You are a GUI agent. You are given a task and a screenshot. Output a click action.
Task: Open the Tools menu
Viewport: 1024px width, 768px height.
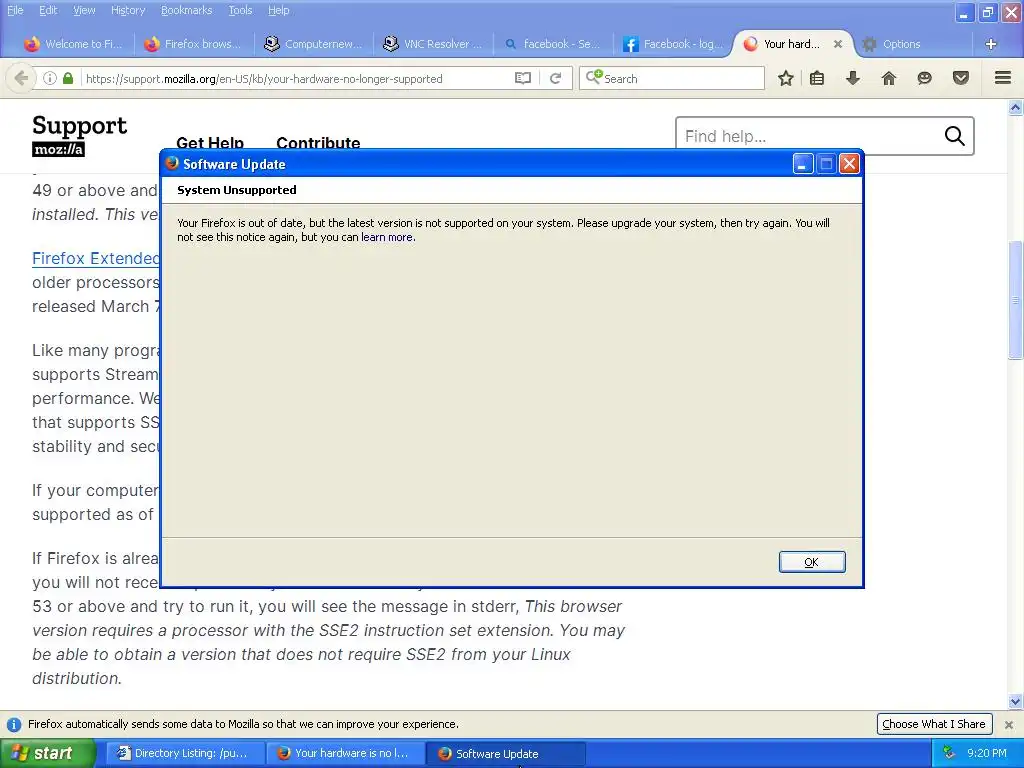click(x=240, y=10)
